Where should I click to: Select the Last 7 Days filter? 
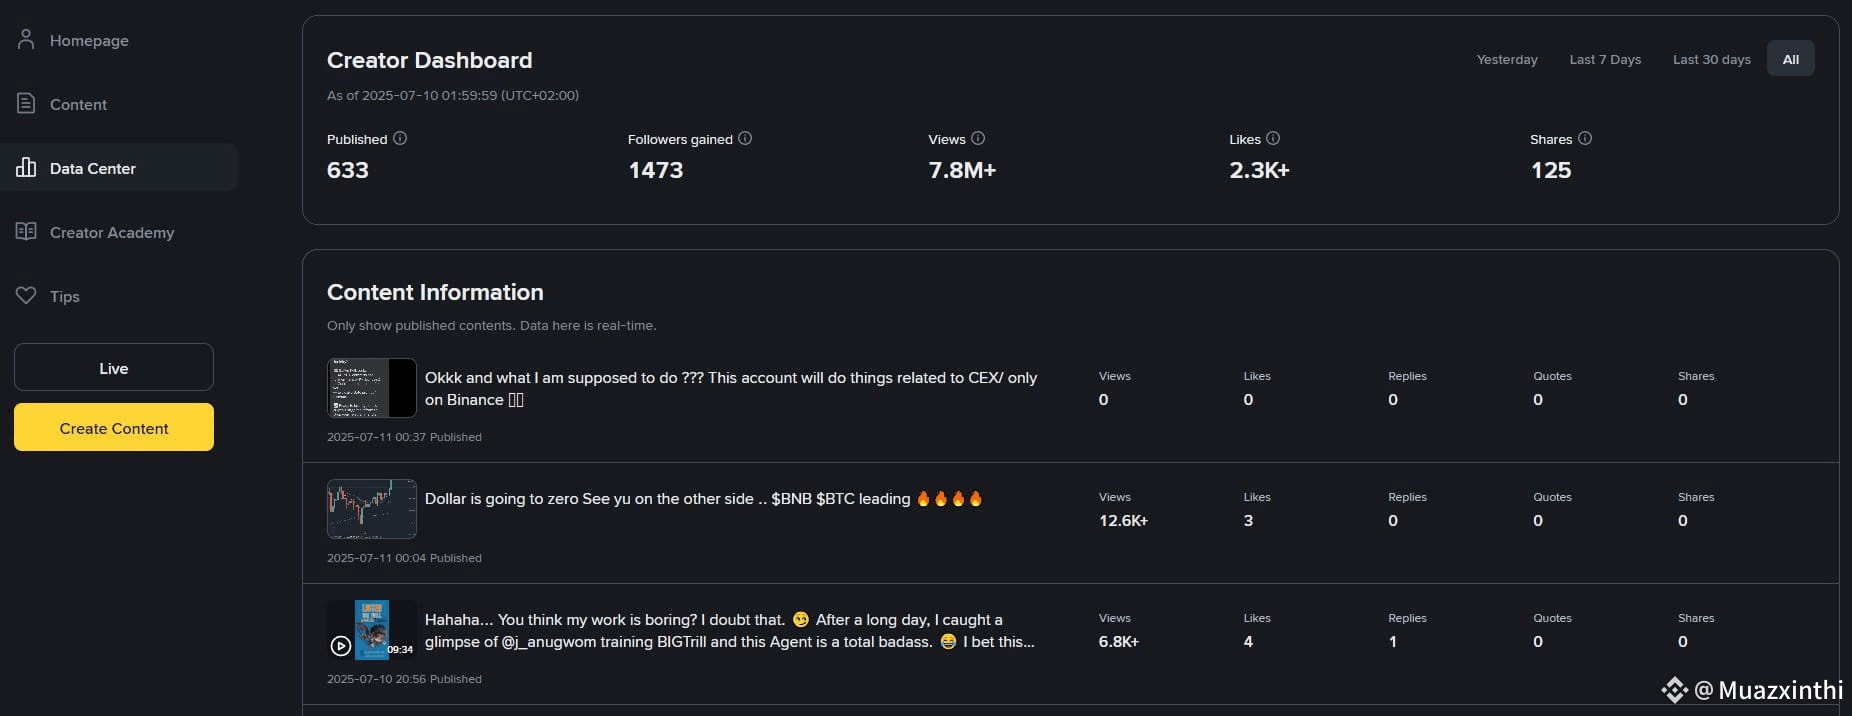pos(1605,59)
